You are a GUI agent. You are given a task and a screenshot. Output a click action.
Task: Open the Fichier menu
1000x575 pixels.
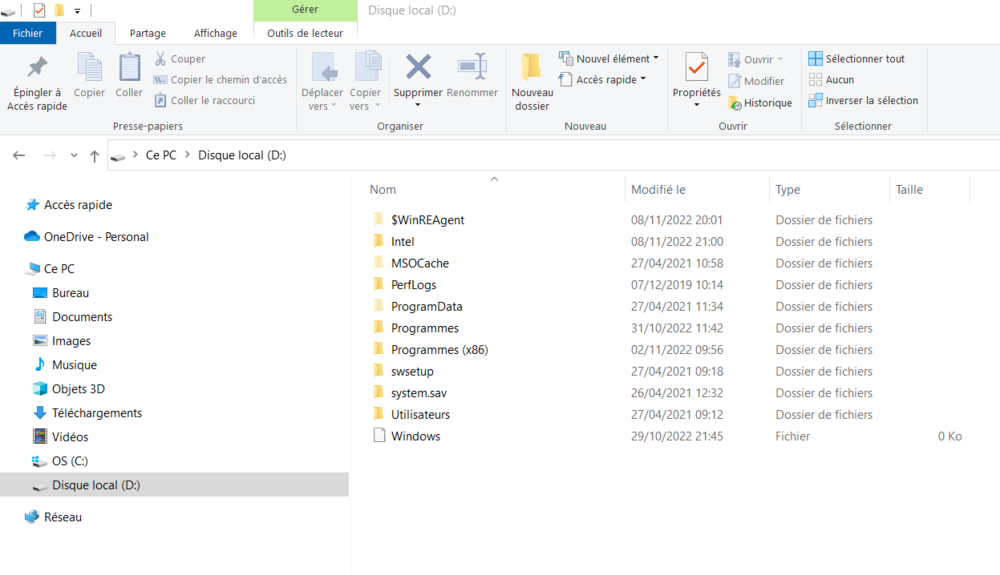point(28,33)
